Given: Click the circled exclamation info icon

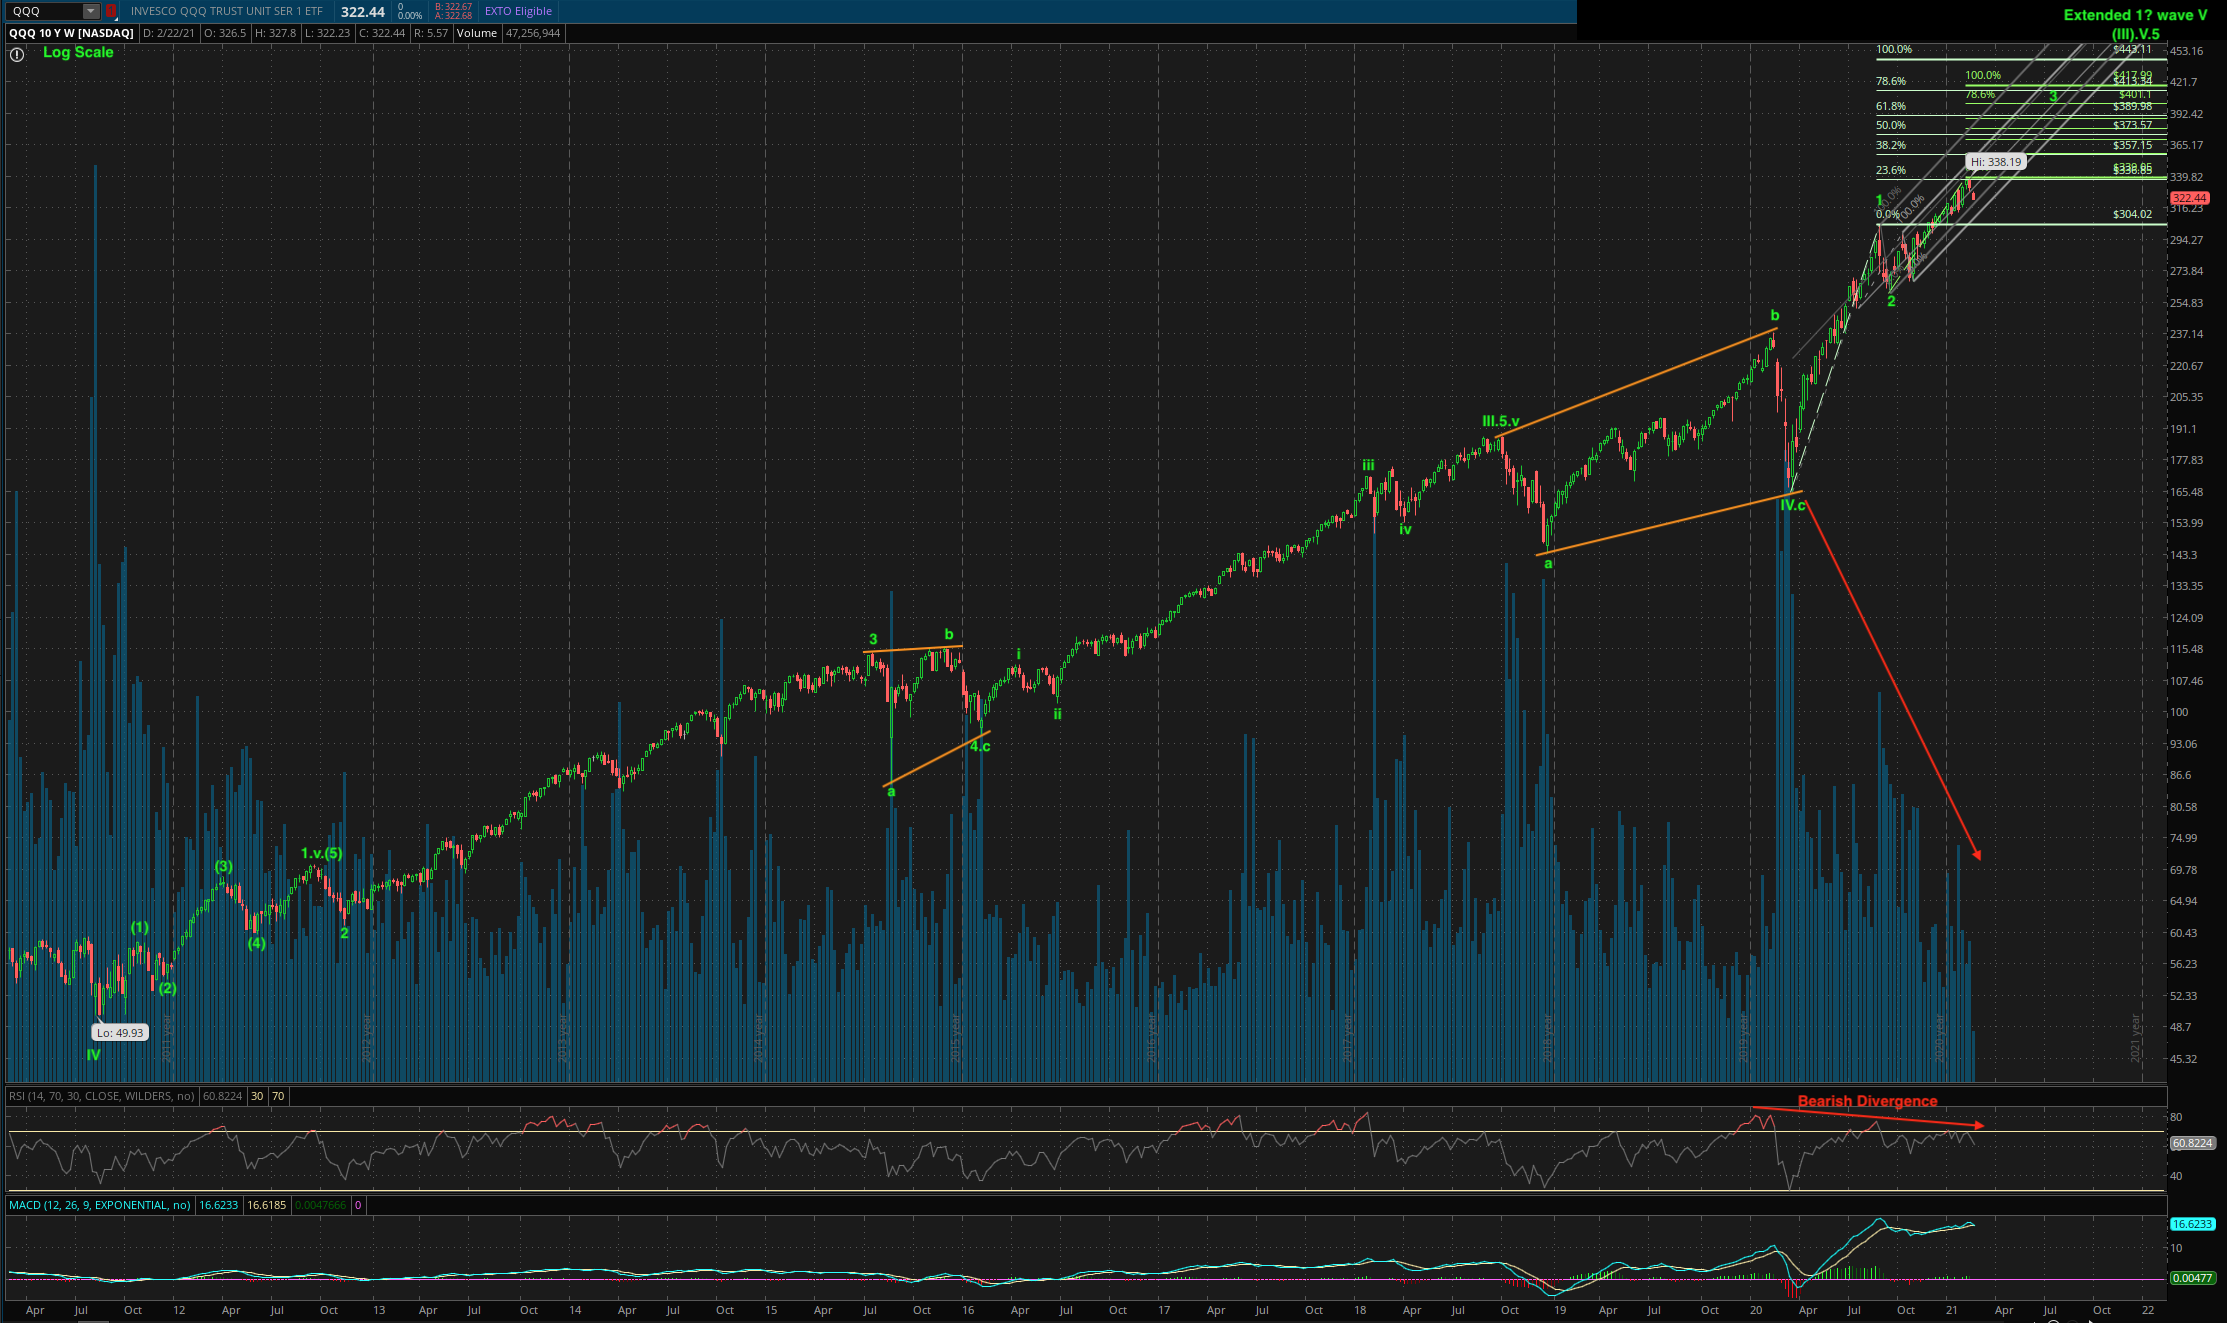Looking at the screenshot, I should 17,55.
